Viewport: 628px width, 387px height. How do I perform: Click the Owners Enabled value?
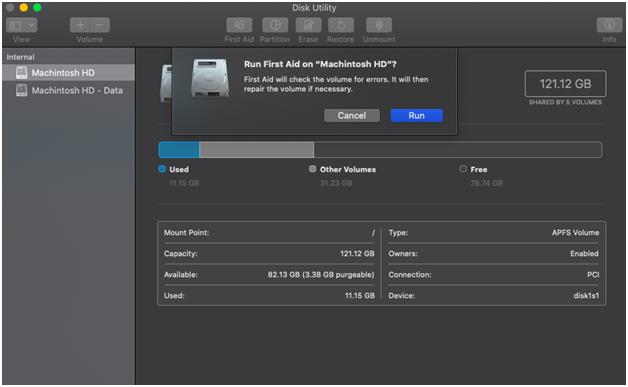[584, 253]
